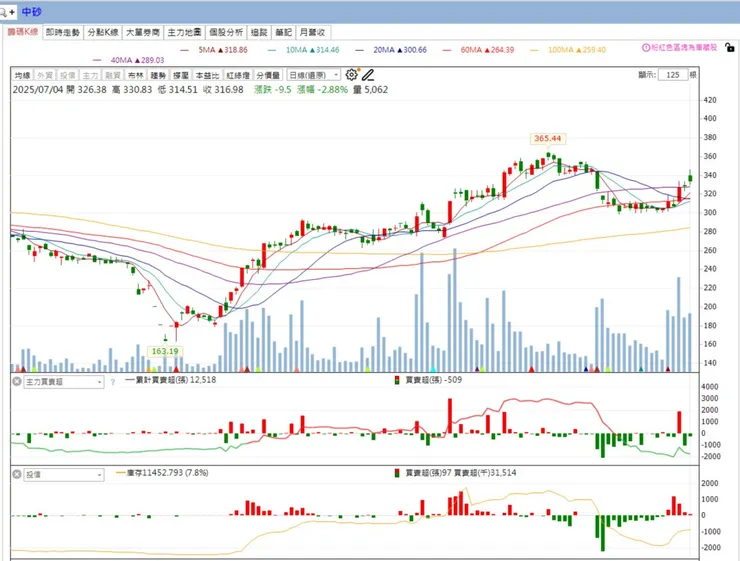Click the 買賣超(張)97 買賣超(千)31,514 legend

pos(455,472)
